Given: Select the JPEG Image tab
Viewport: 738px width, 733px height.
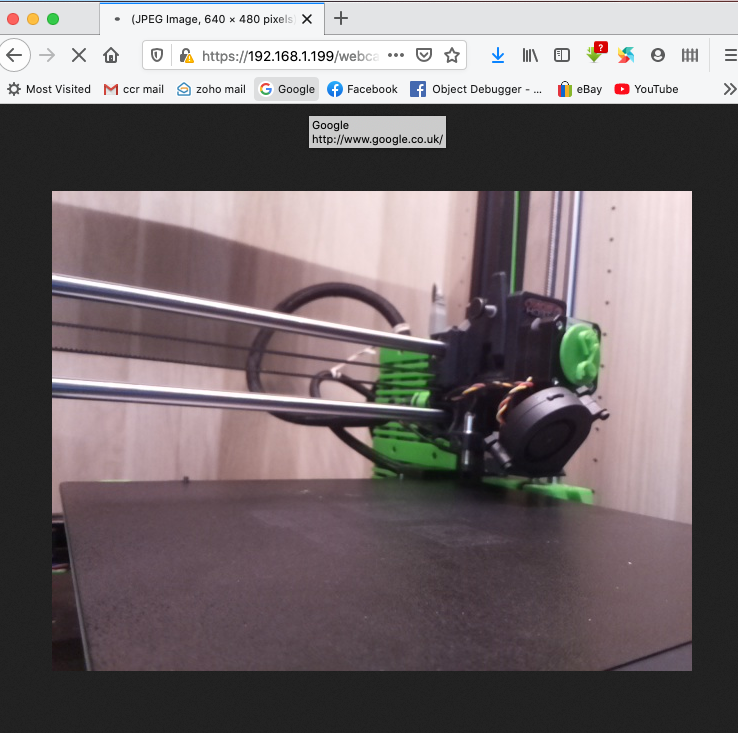Looking at the screenshot, I should point(212,19).
